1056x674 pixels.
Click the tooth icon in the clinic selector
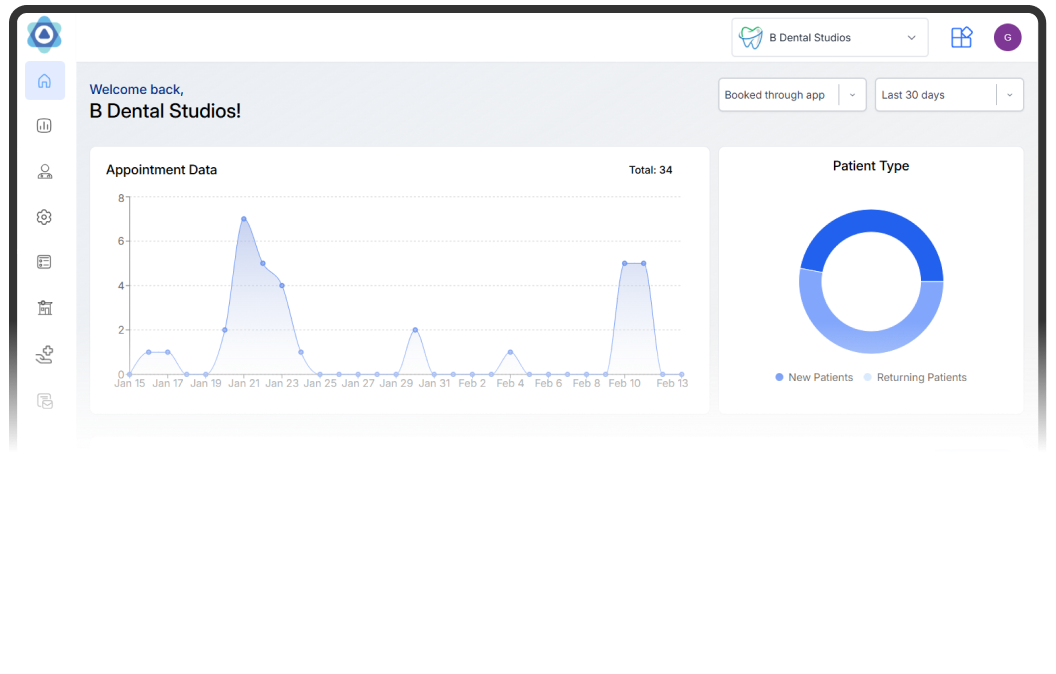750,38
